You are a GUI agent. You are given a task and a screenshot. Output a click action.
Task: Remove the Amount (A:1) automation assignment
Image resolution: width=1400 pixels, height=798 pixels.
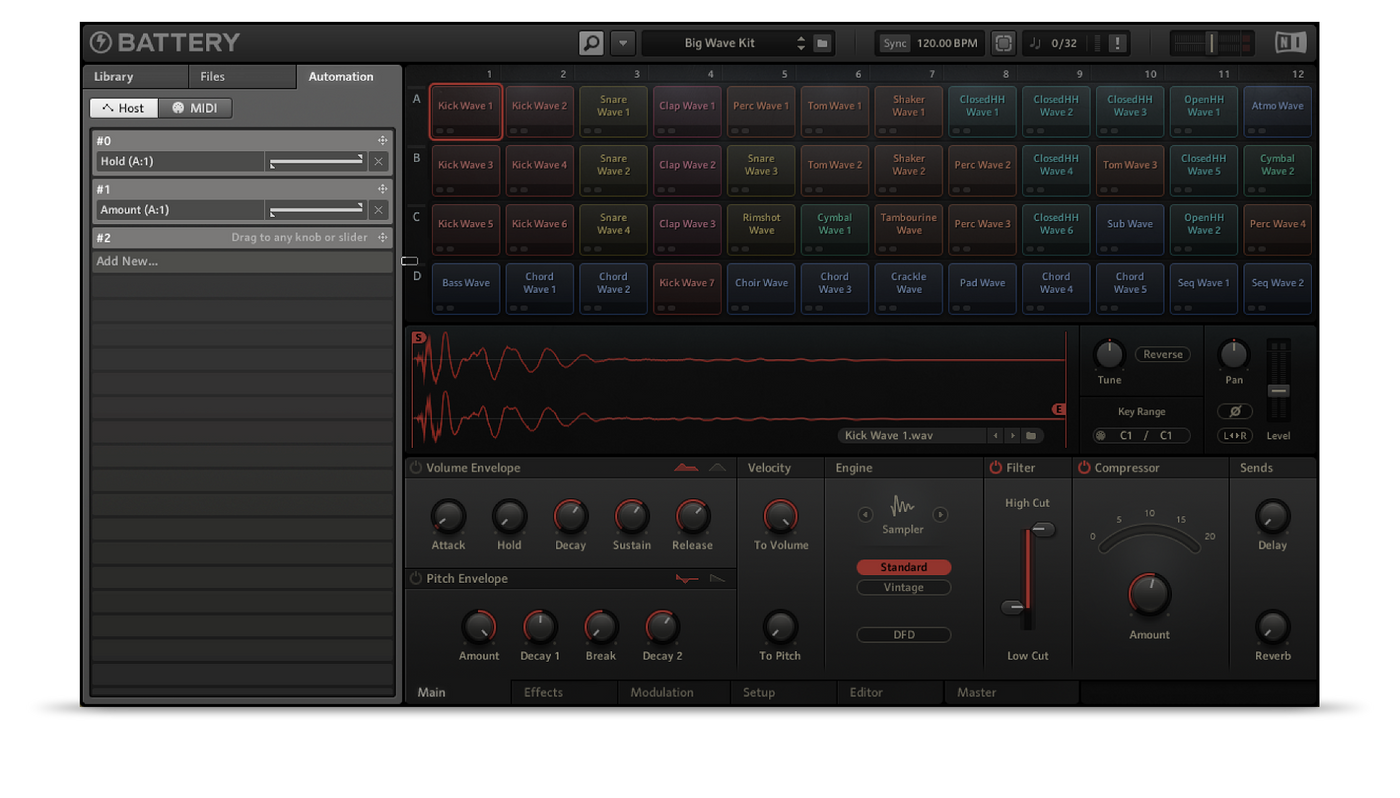coord(378,210)
